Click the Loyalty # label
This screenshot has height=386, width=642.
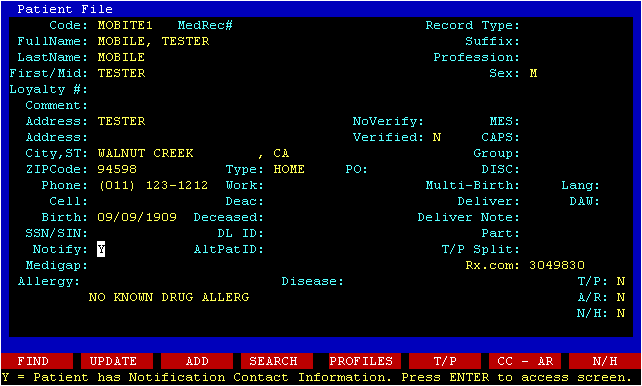(x=49, y=89)
